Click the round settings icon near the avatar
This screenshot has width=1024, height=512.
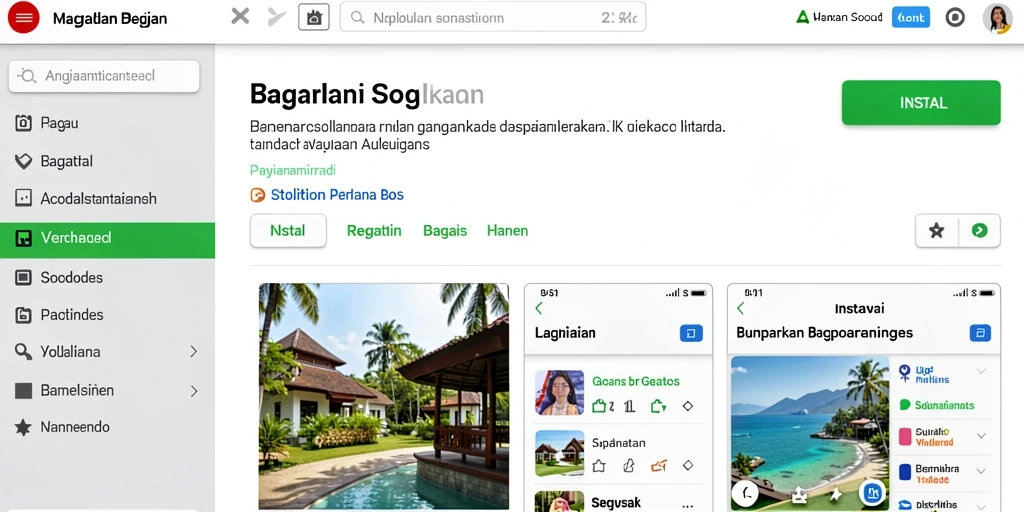click(955, 18)
